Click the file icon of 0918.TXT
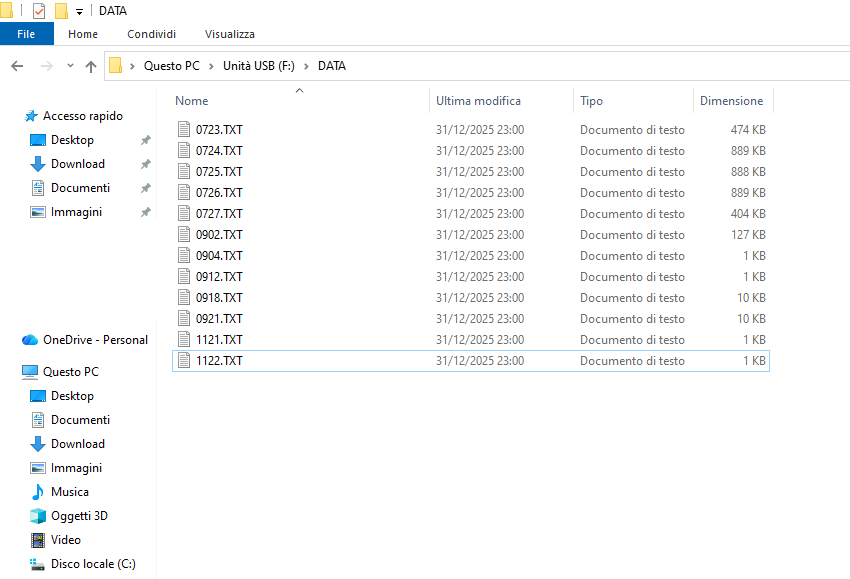 [x=184, y=298]
